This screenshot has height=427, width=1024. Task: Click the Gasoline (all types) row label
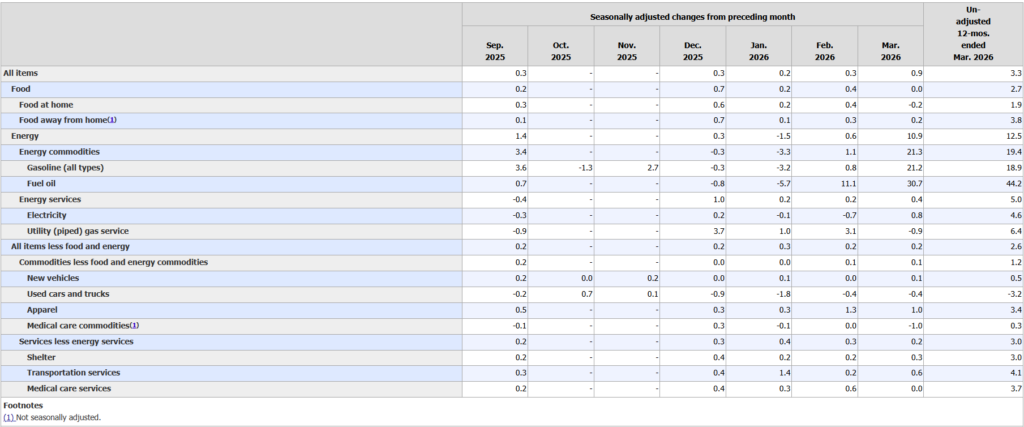65,167
